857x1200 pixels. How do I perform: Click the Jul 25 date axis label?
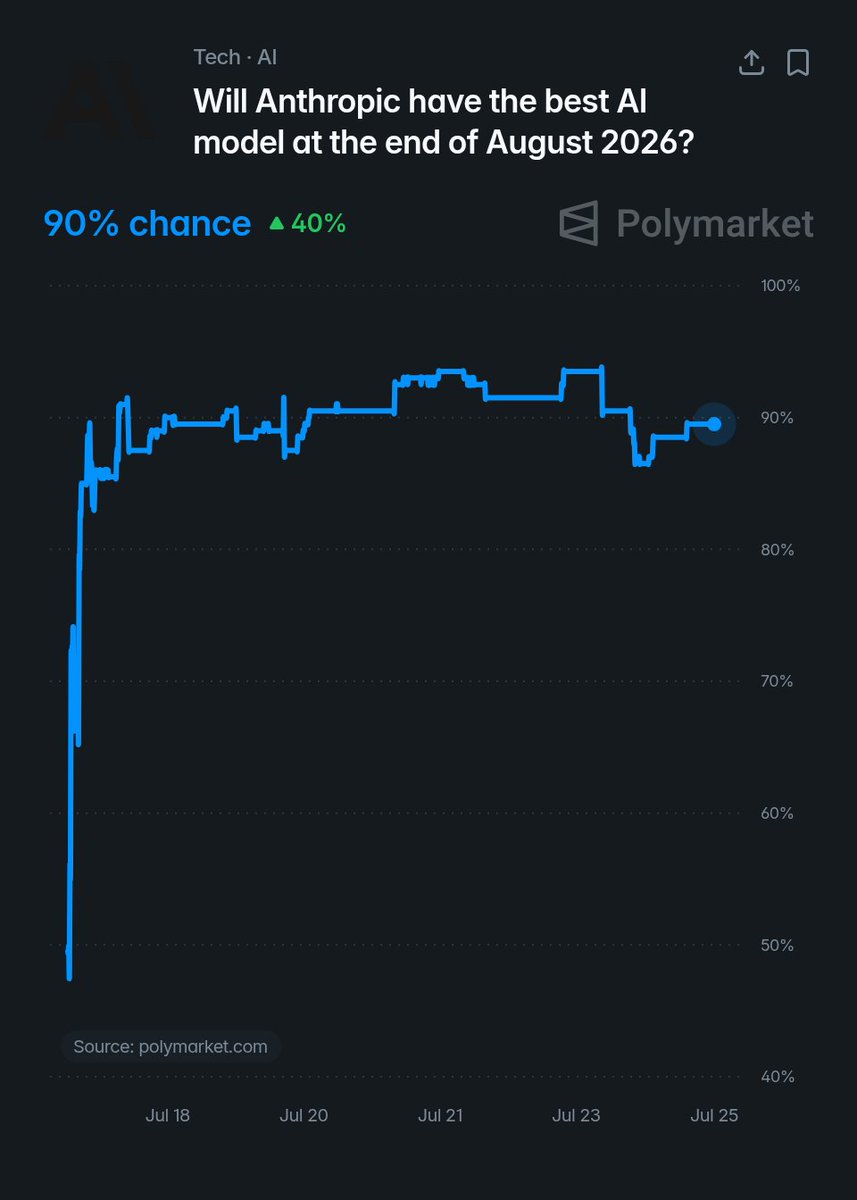click(x=714, y=1115)
